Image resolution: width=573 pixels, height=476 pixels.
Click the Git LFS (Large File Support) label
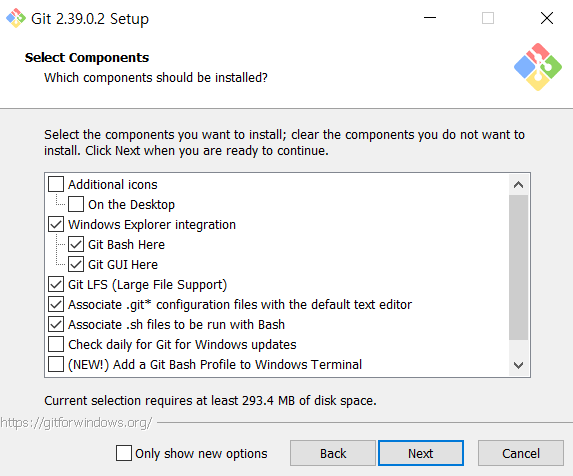coord(148,285)
